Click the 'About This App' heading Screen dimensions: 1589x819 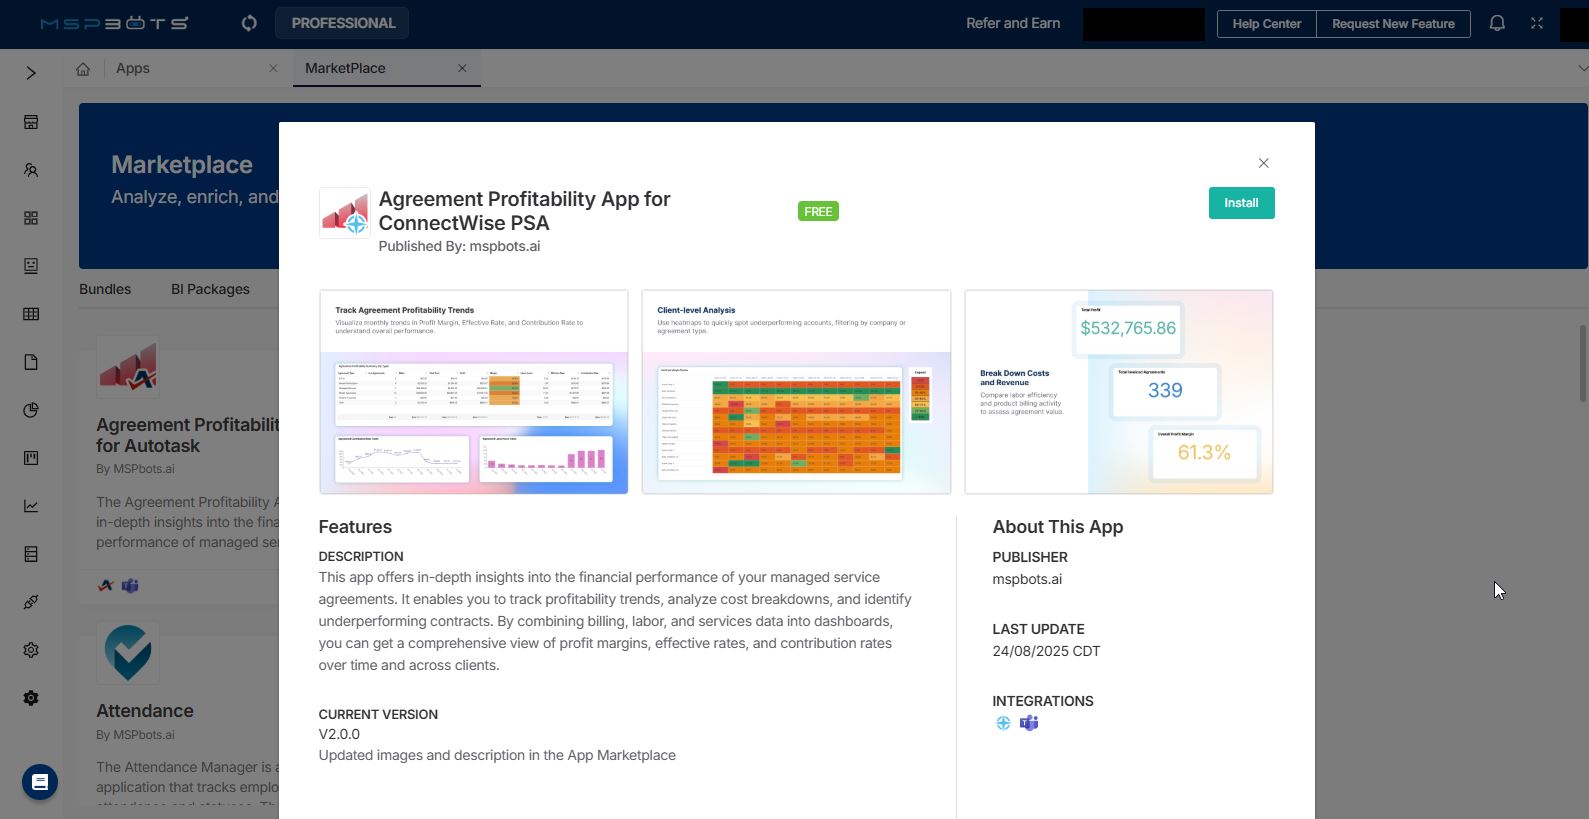click(x=1058, y=527)
